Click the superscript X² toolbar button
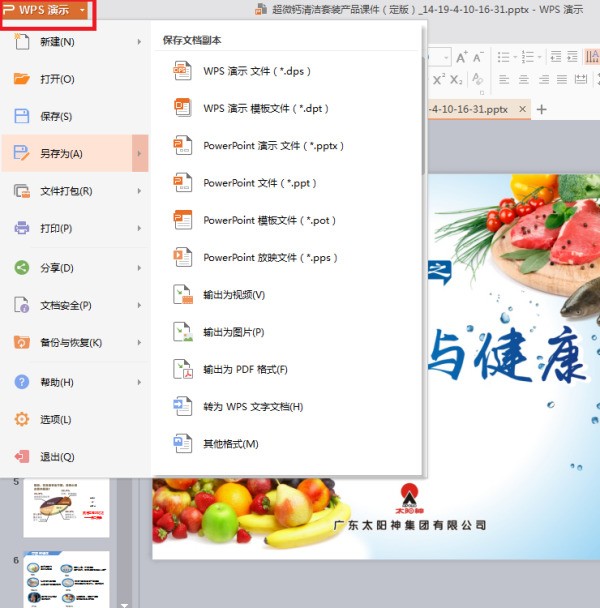The image size is (600, 608). [438, 80]
